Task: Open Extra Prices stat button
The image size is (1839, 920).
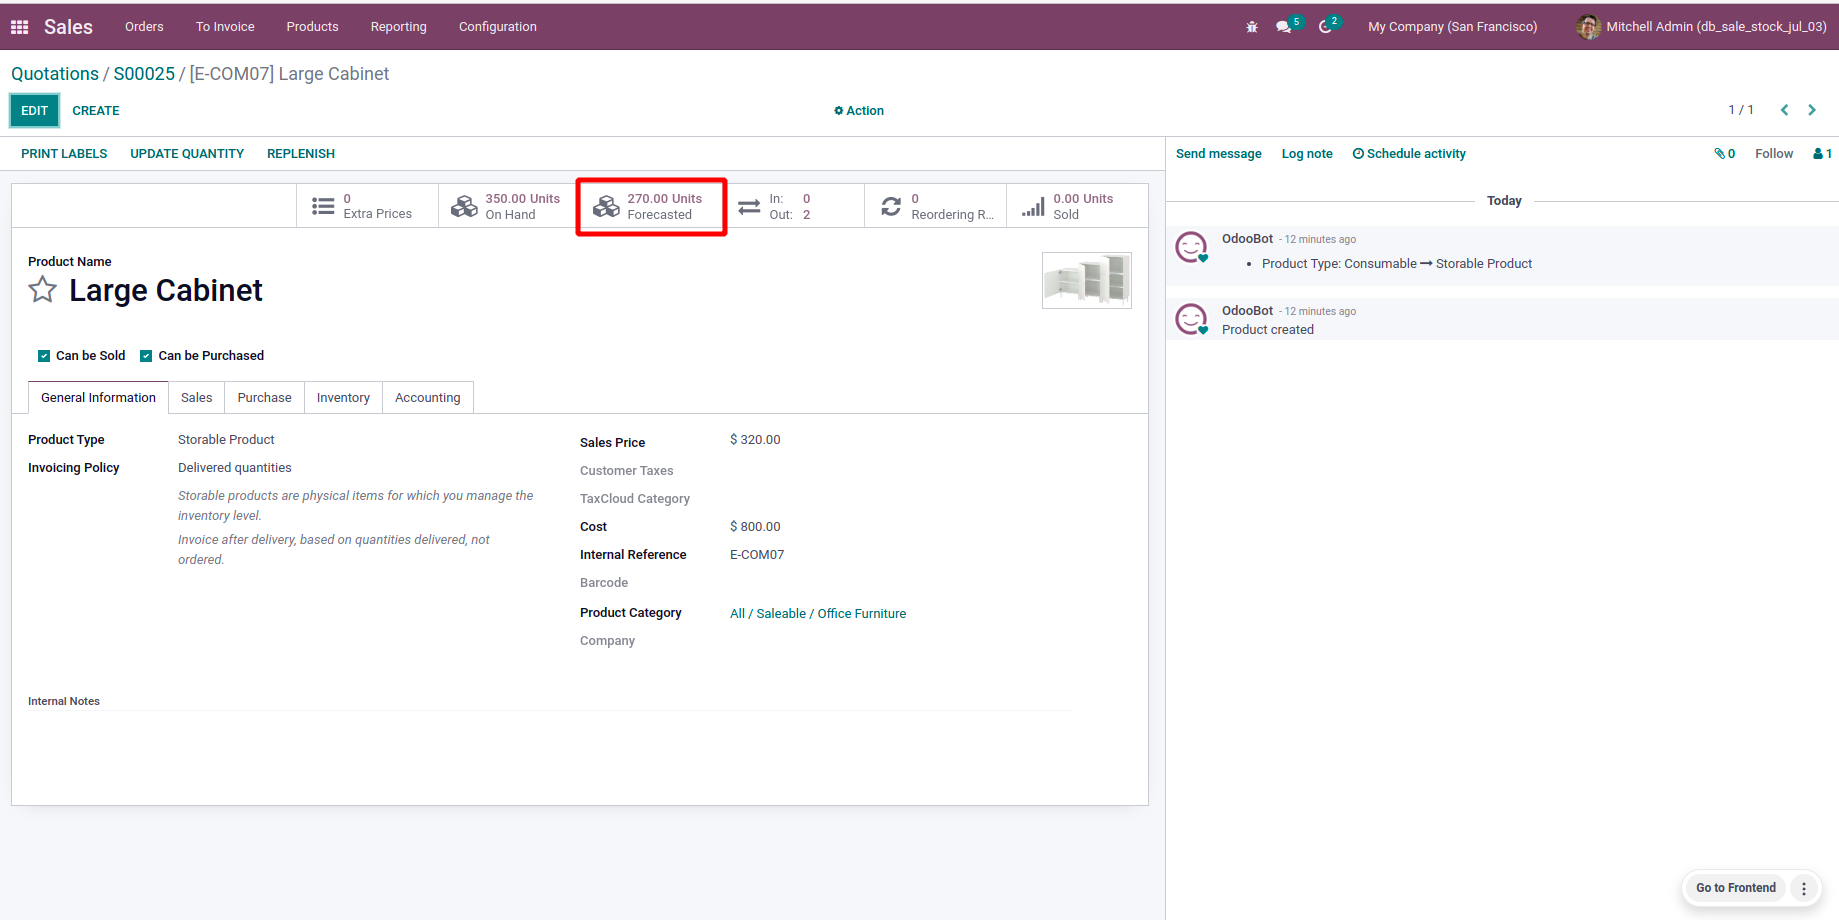Action: coord(367,206)
